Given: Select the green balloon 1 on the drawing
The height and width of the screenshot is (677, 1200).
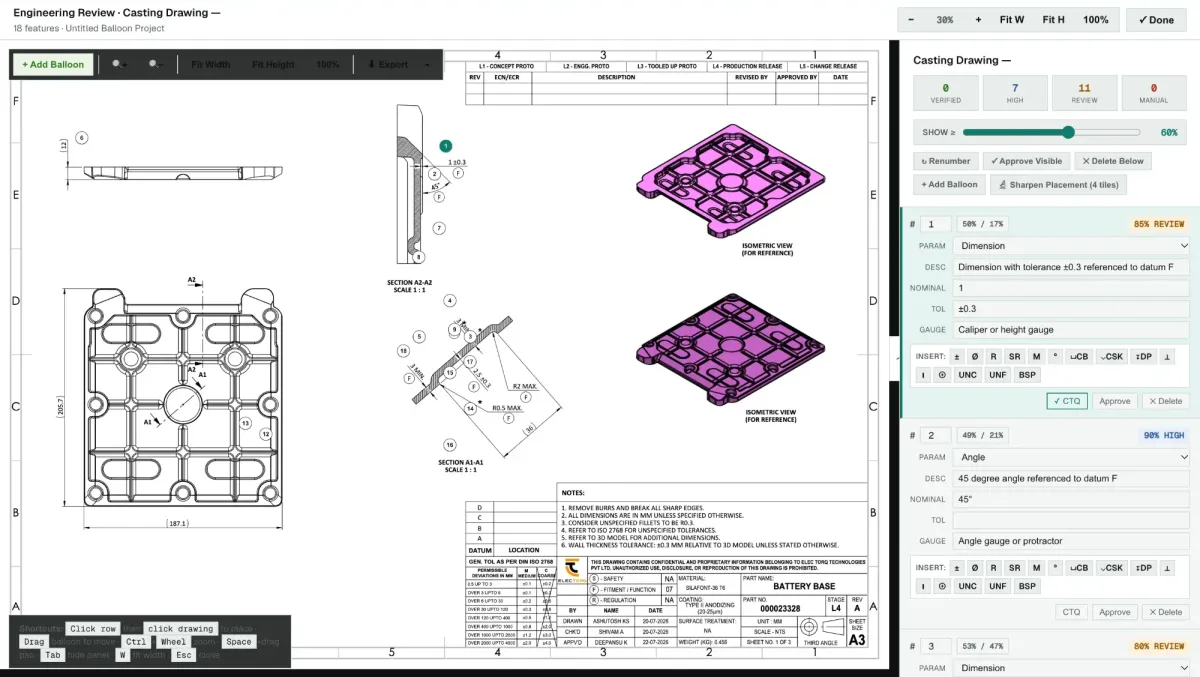Looking at the screenshot, I should point(445,146).
